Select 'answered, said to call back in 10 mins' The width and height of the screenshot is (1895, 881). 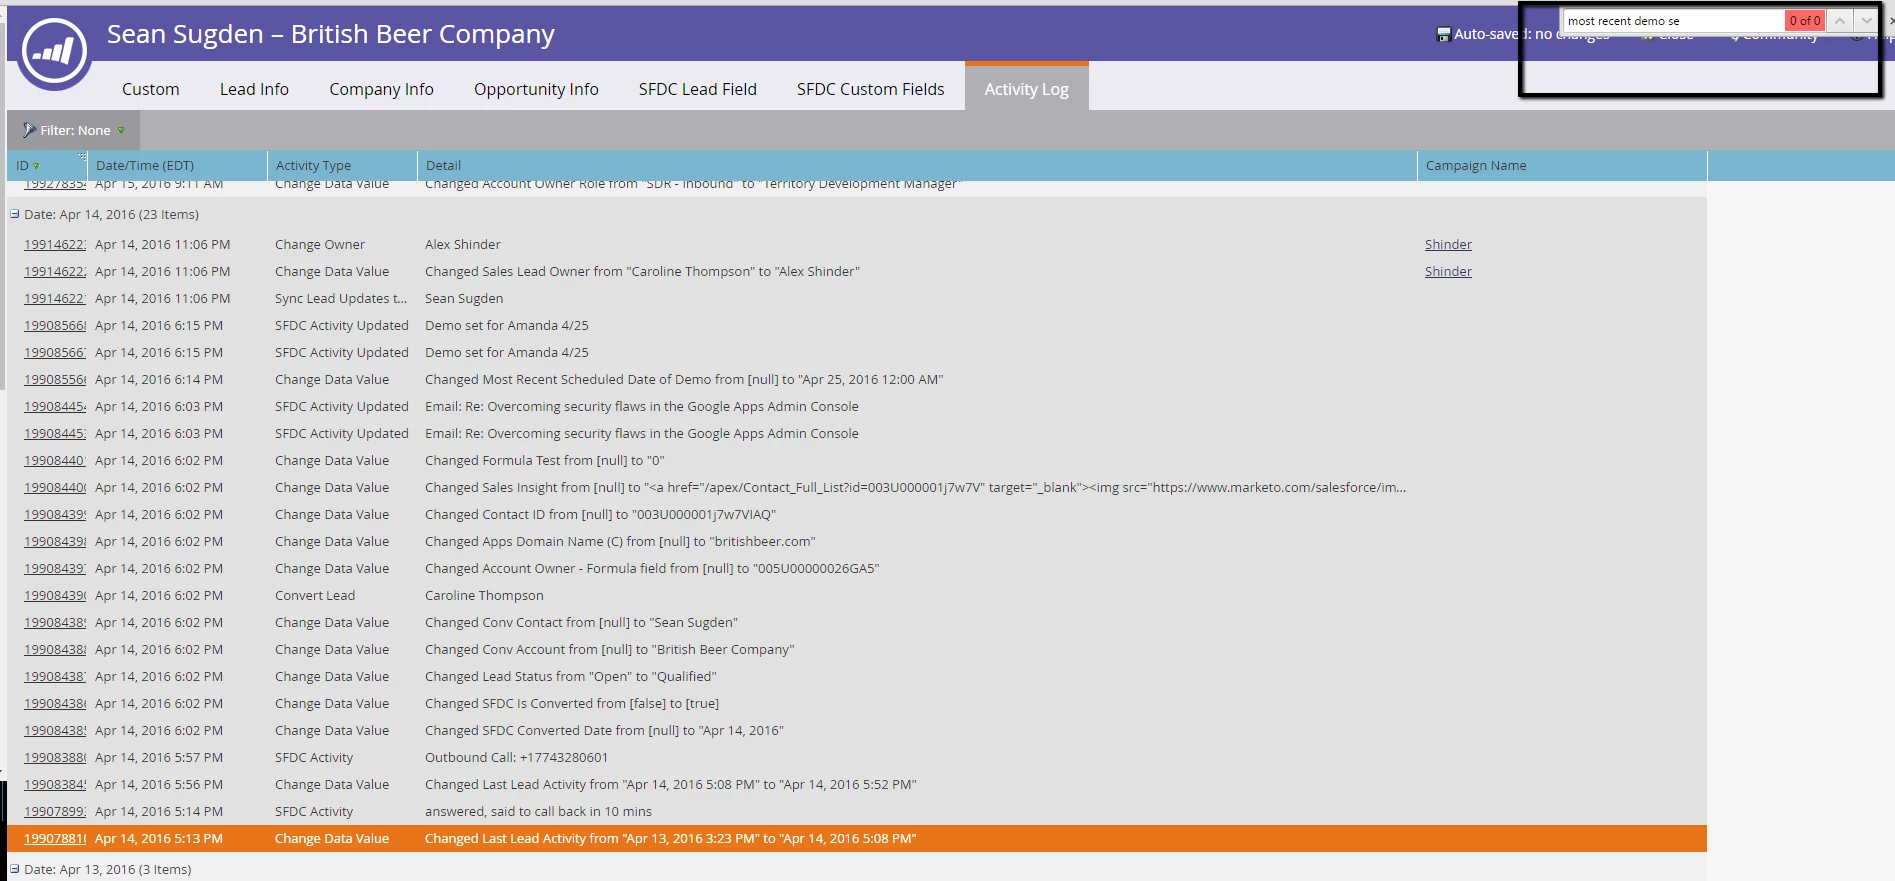[x=538, y=811]
